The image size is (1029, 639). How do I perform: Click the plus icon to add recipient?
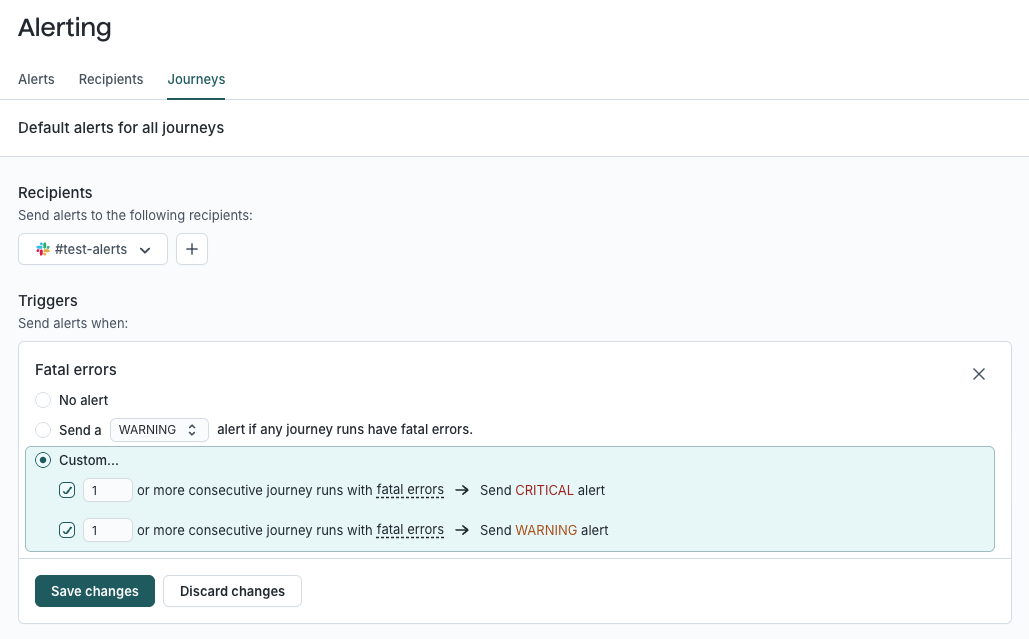click(192, 249)
